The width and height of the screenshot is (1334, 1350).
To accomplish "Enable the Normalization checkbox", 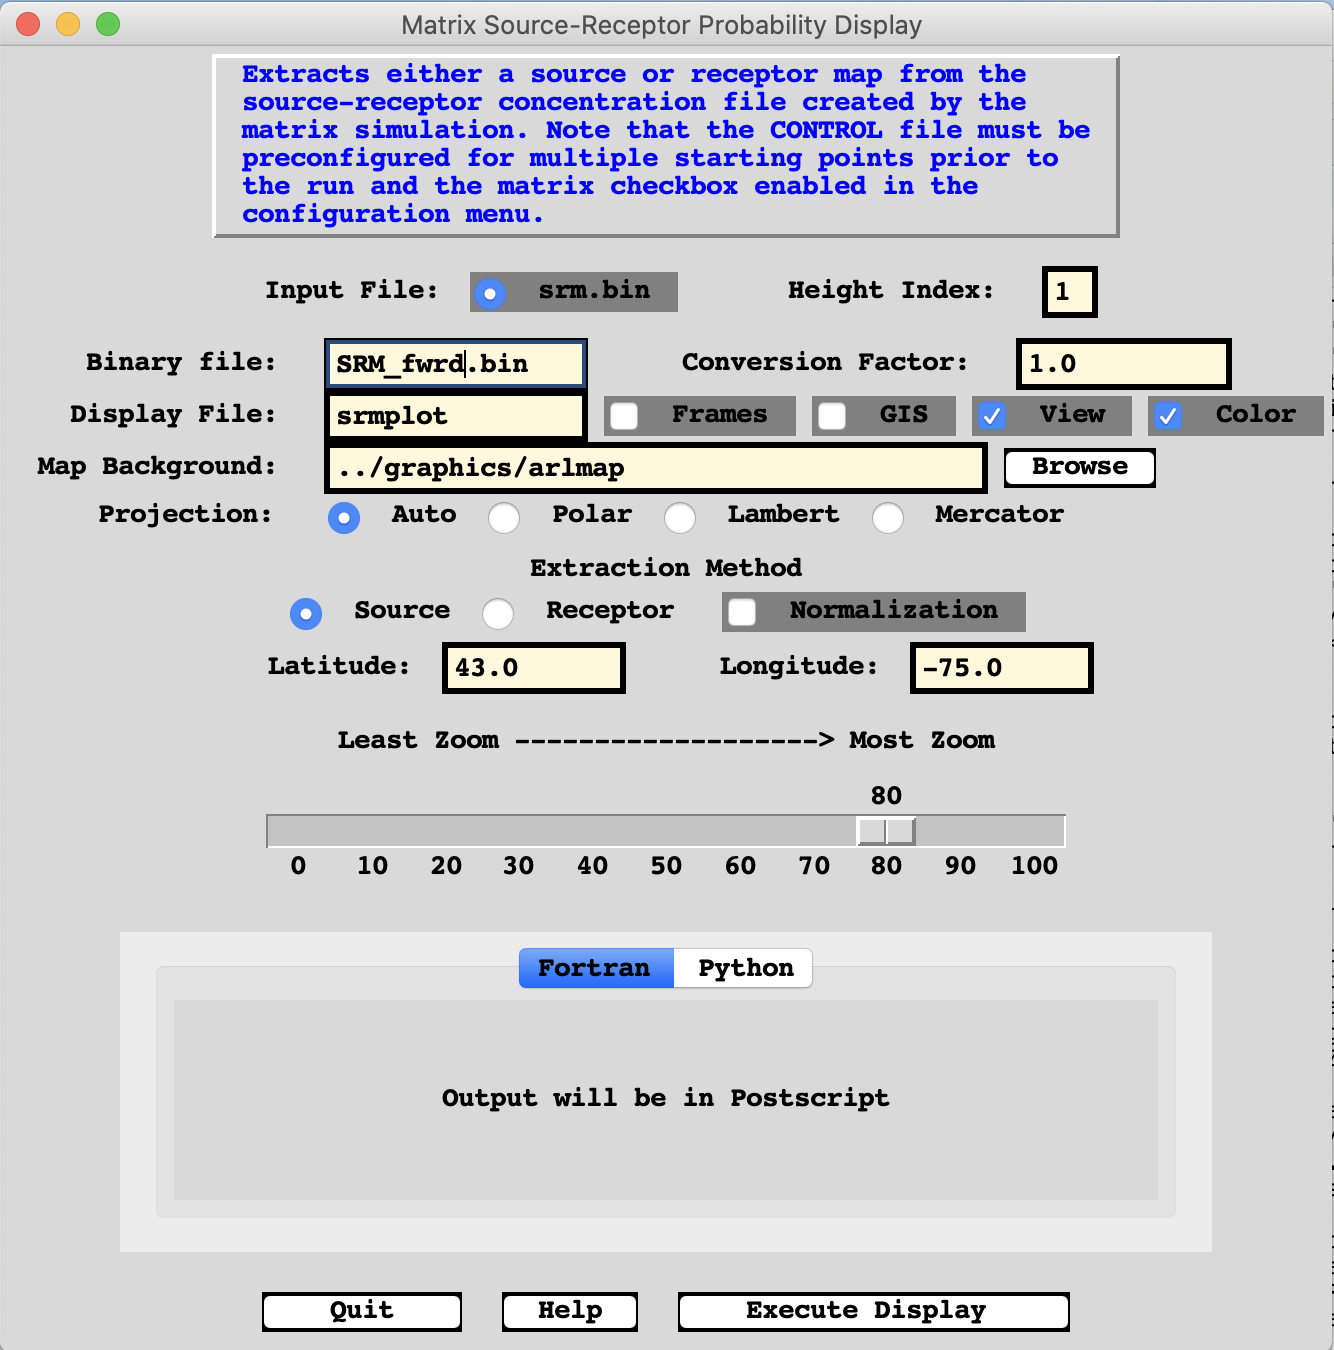I will [742, 612].
